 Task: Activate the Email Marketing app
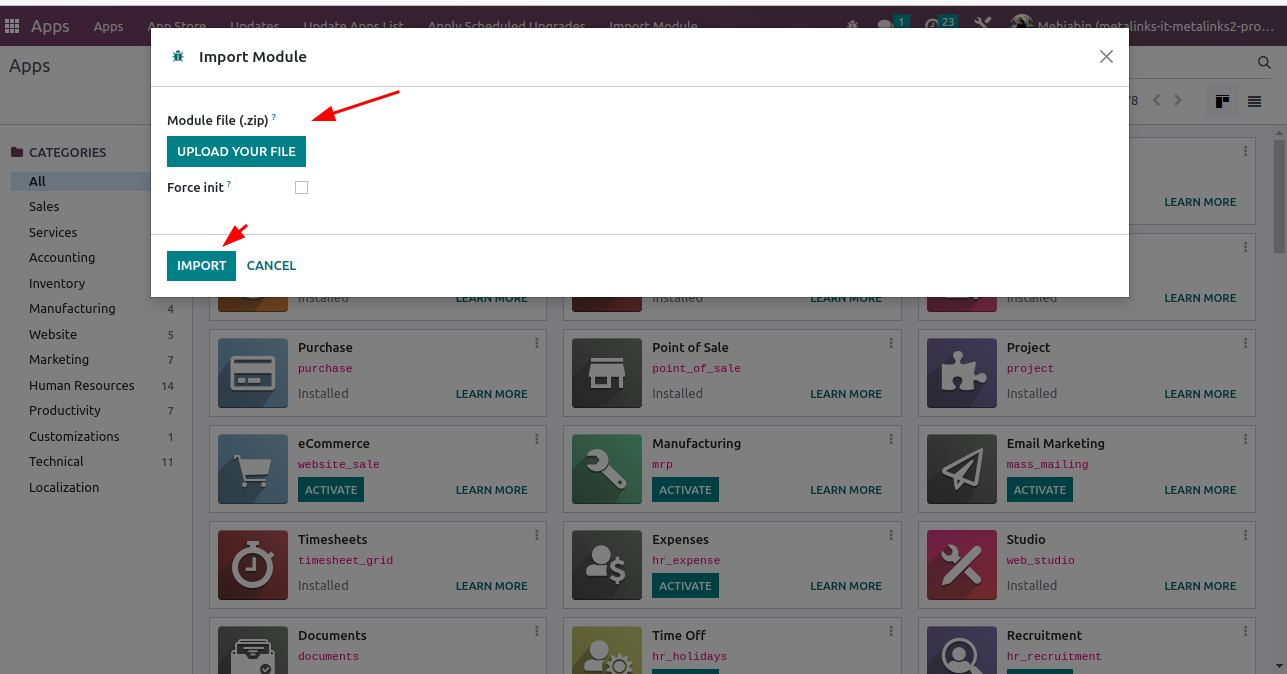(1040, 490)
